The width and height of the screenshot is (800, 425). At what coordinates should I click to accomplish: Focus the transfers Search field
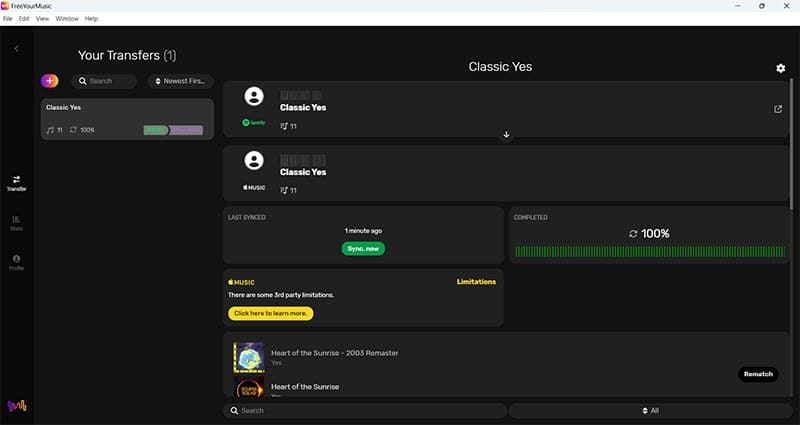pyautogui.click(x=105, y=81)
